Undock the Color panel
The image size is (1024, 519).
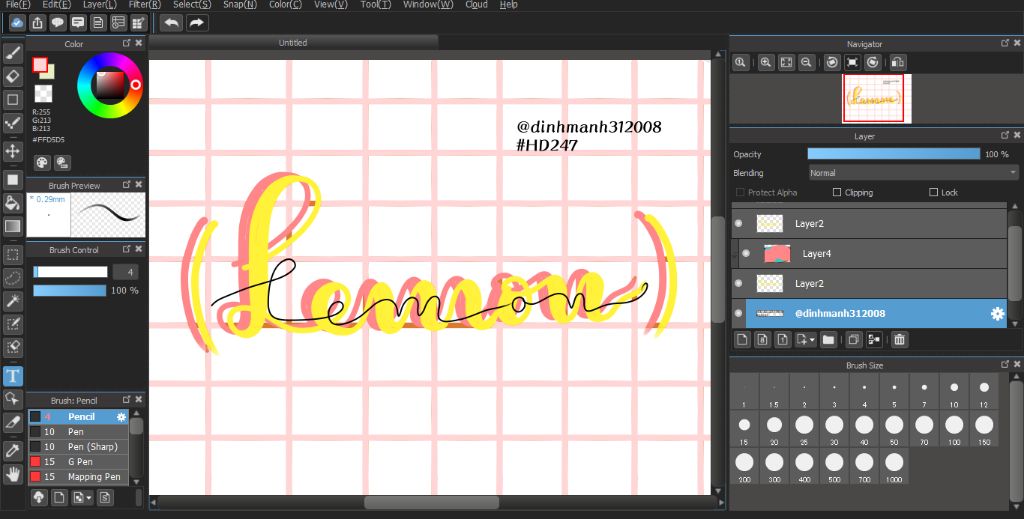coord(127,43)
